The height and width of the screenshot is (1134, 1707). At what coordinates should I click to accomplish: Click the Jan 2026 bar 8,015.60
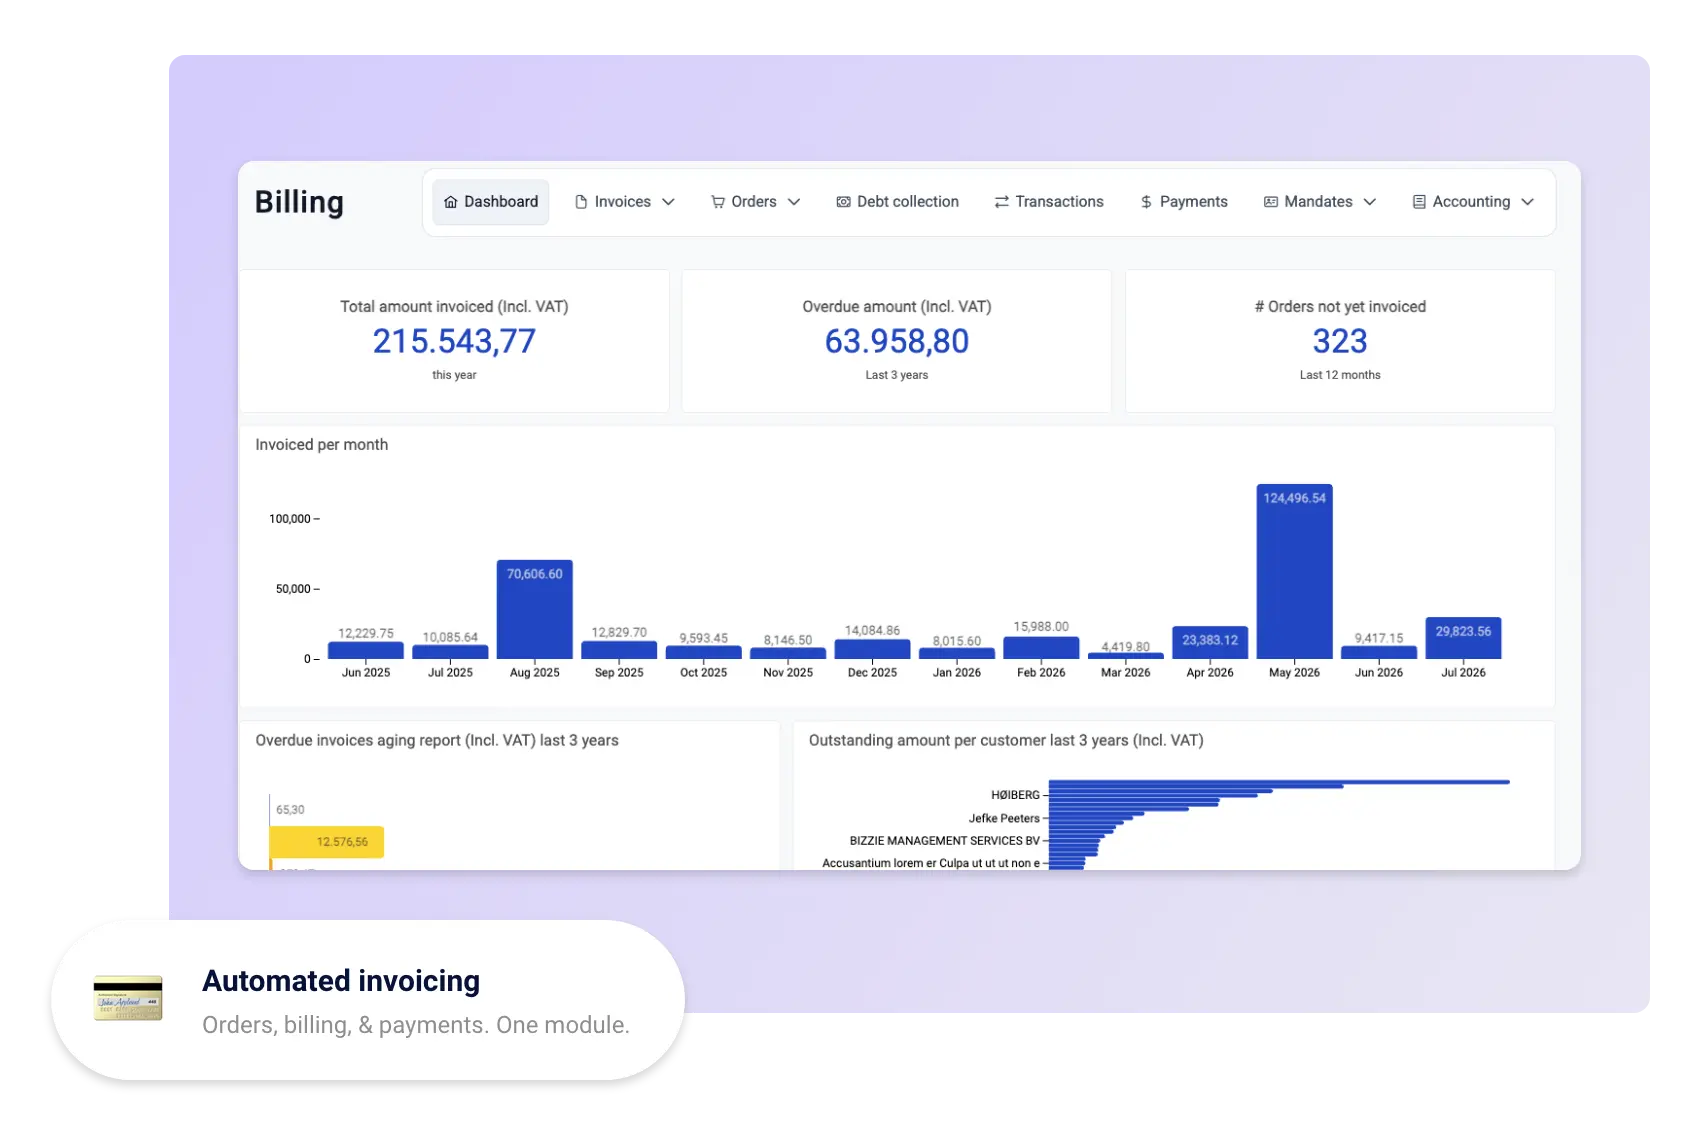957,653
